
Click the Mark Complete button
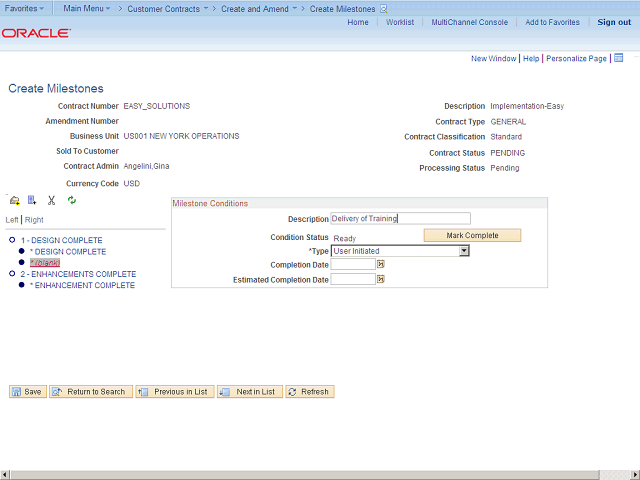(472, 236)
